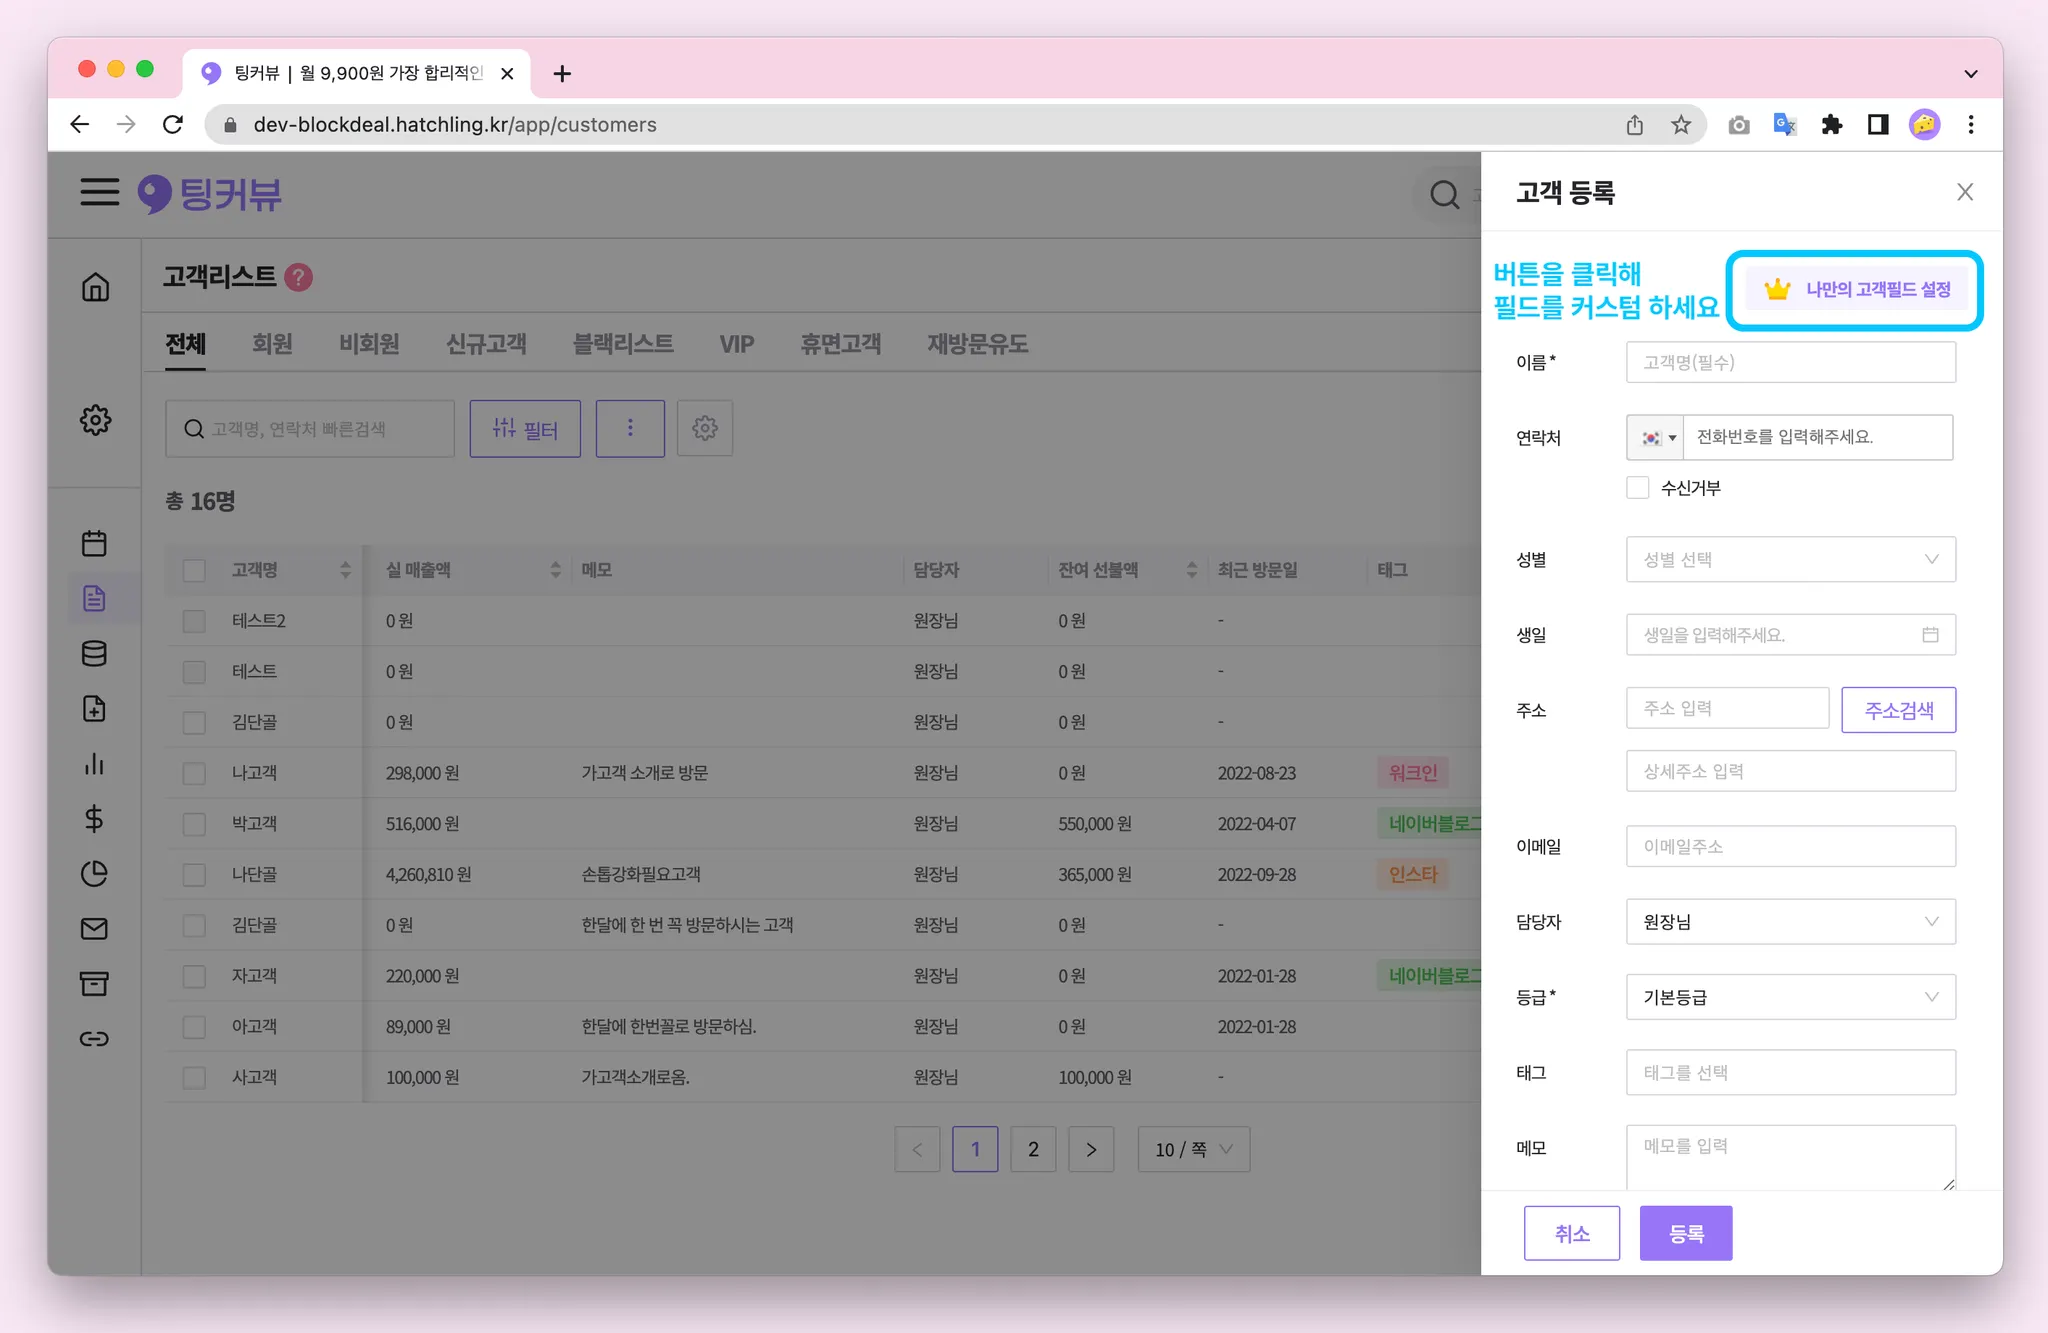Click the home icon in sidebar
Image resolution: width=2048 pixels, height=1333 pixels.
(x=95, y=287)
